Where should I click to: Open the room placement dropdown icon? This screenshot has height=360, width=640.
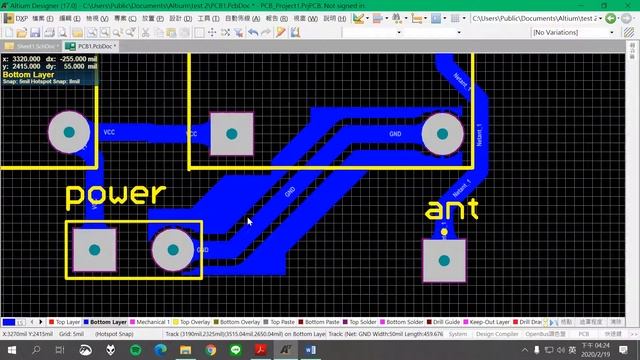click(x=438, y=18)
